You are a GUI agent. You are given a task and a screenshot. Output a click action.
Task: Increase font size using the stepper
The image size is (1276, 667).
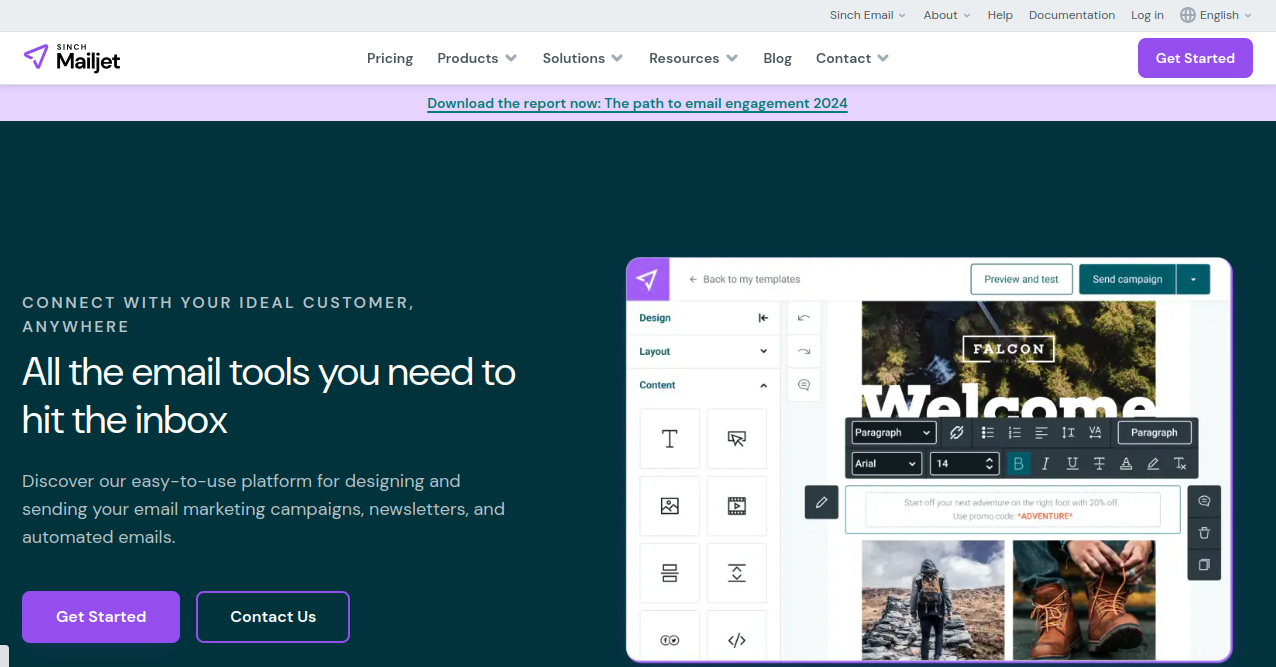[x=987, y=459]
